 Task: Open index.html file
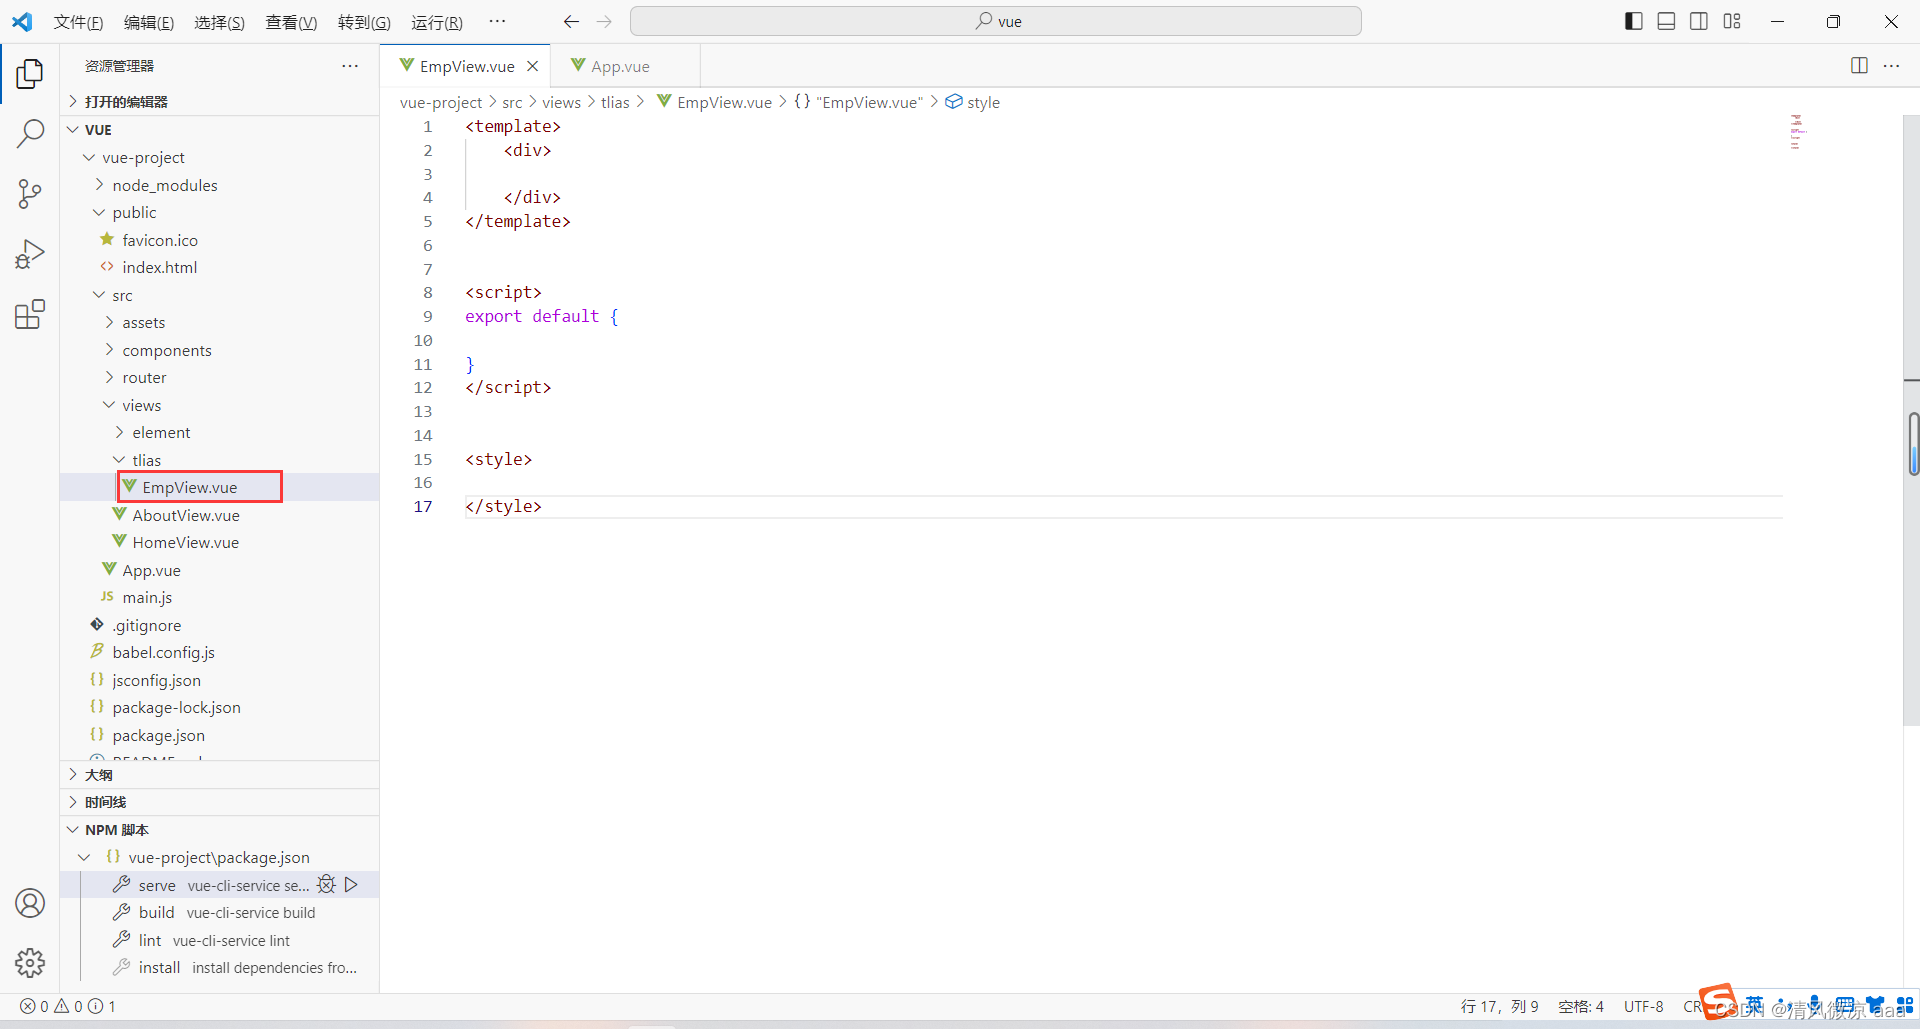[x=220, y=267]
